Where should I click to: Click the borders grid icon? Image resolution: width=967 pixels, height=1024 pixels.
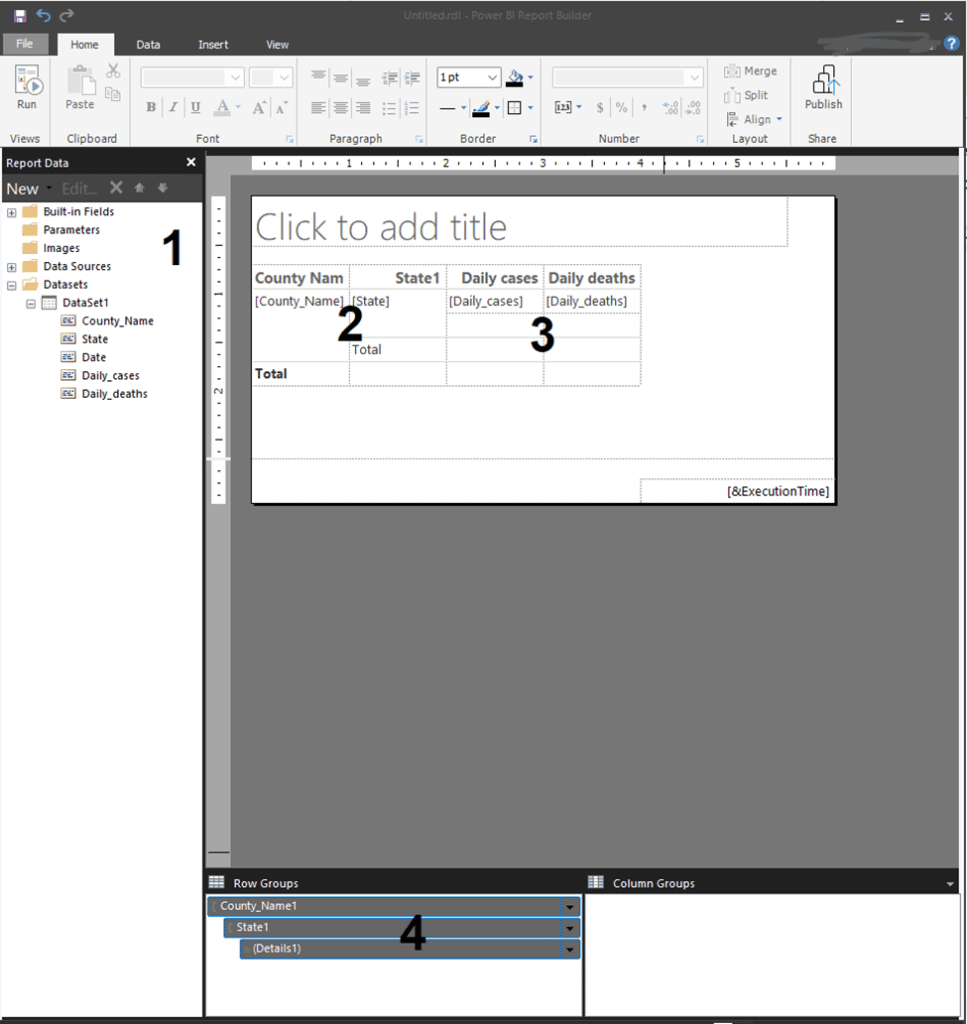(x=515, y=108)
